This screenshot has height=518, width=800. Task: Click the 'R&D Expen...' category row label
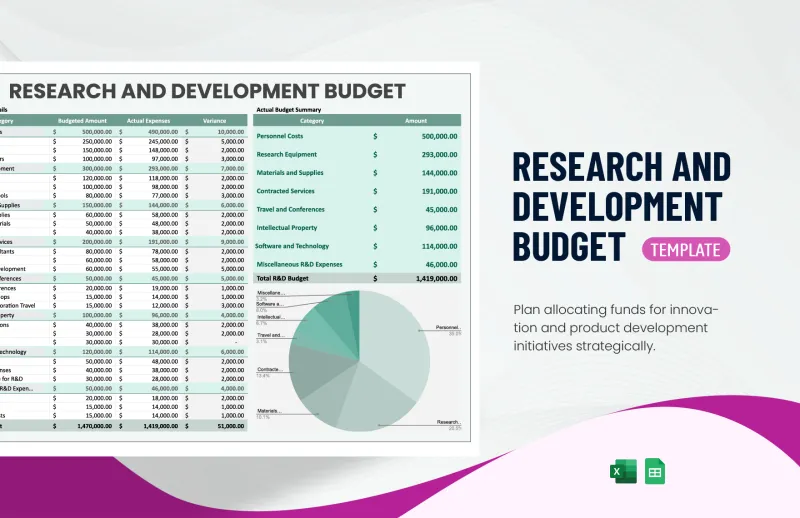pos(16,388)
